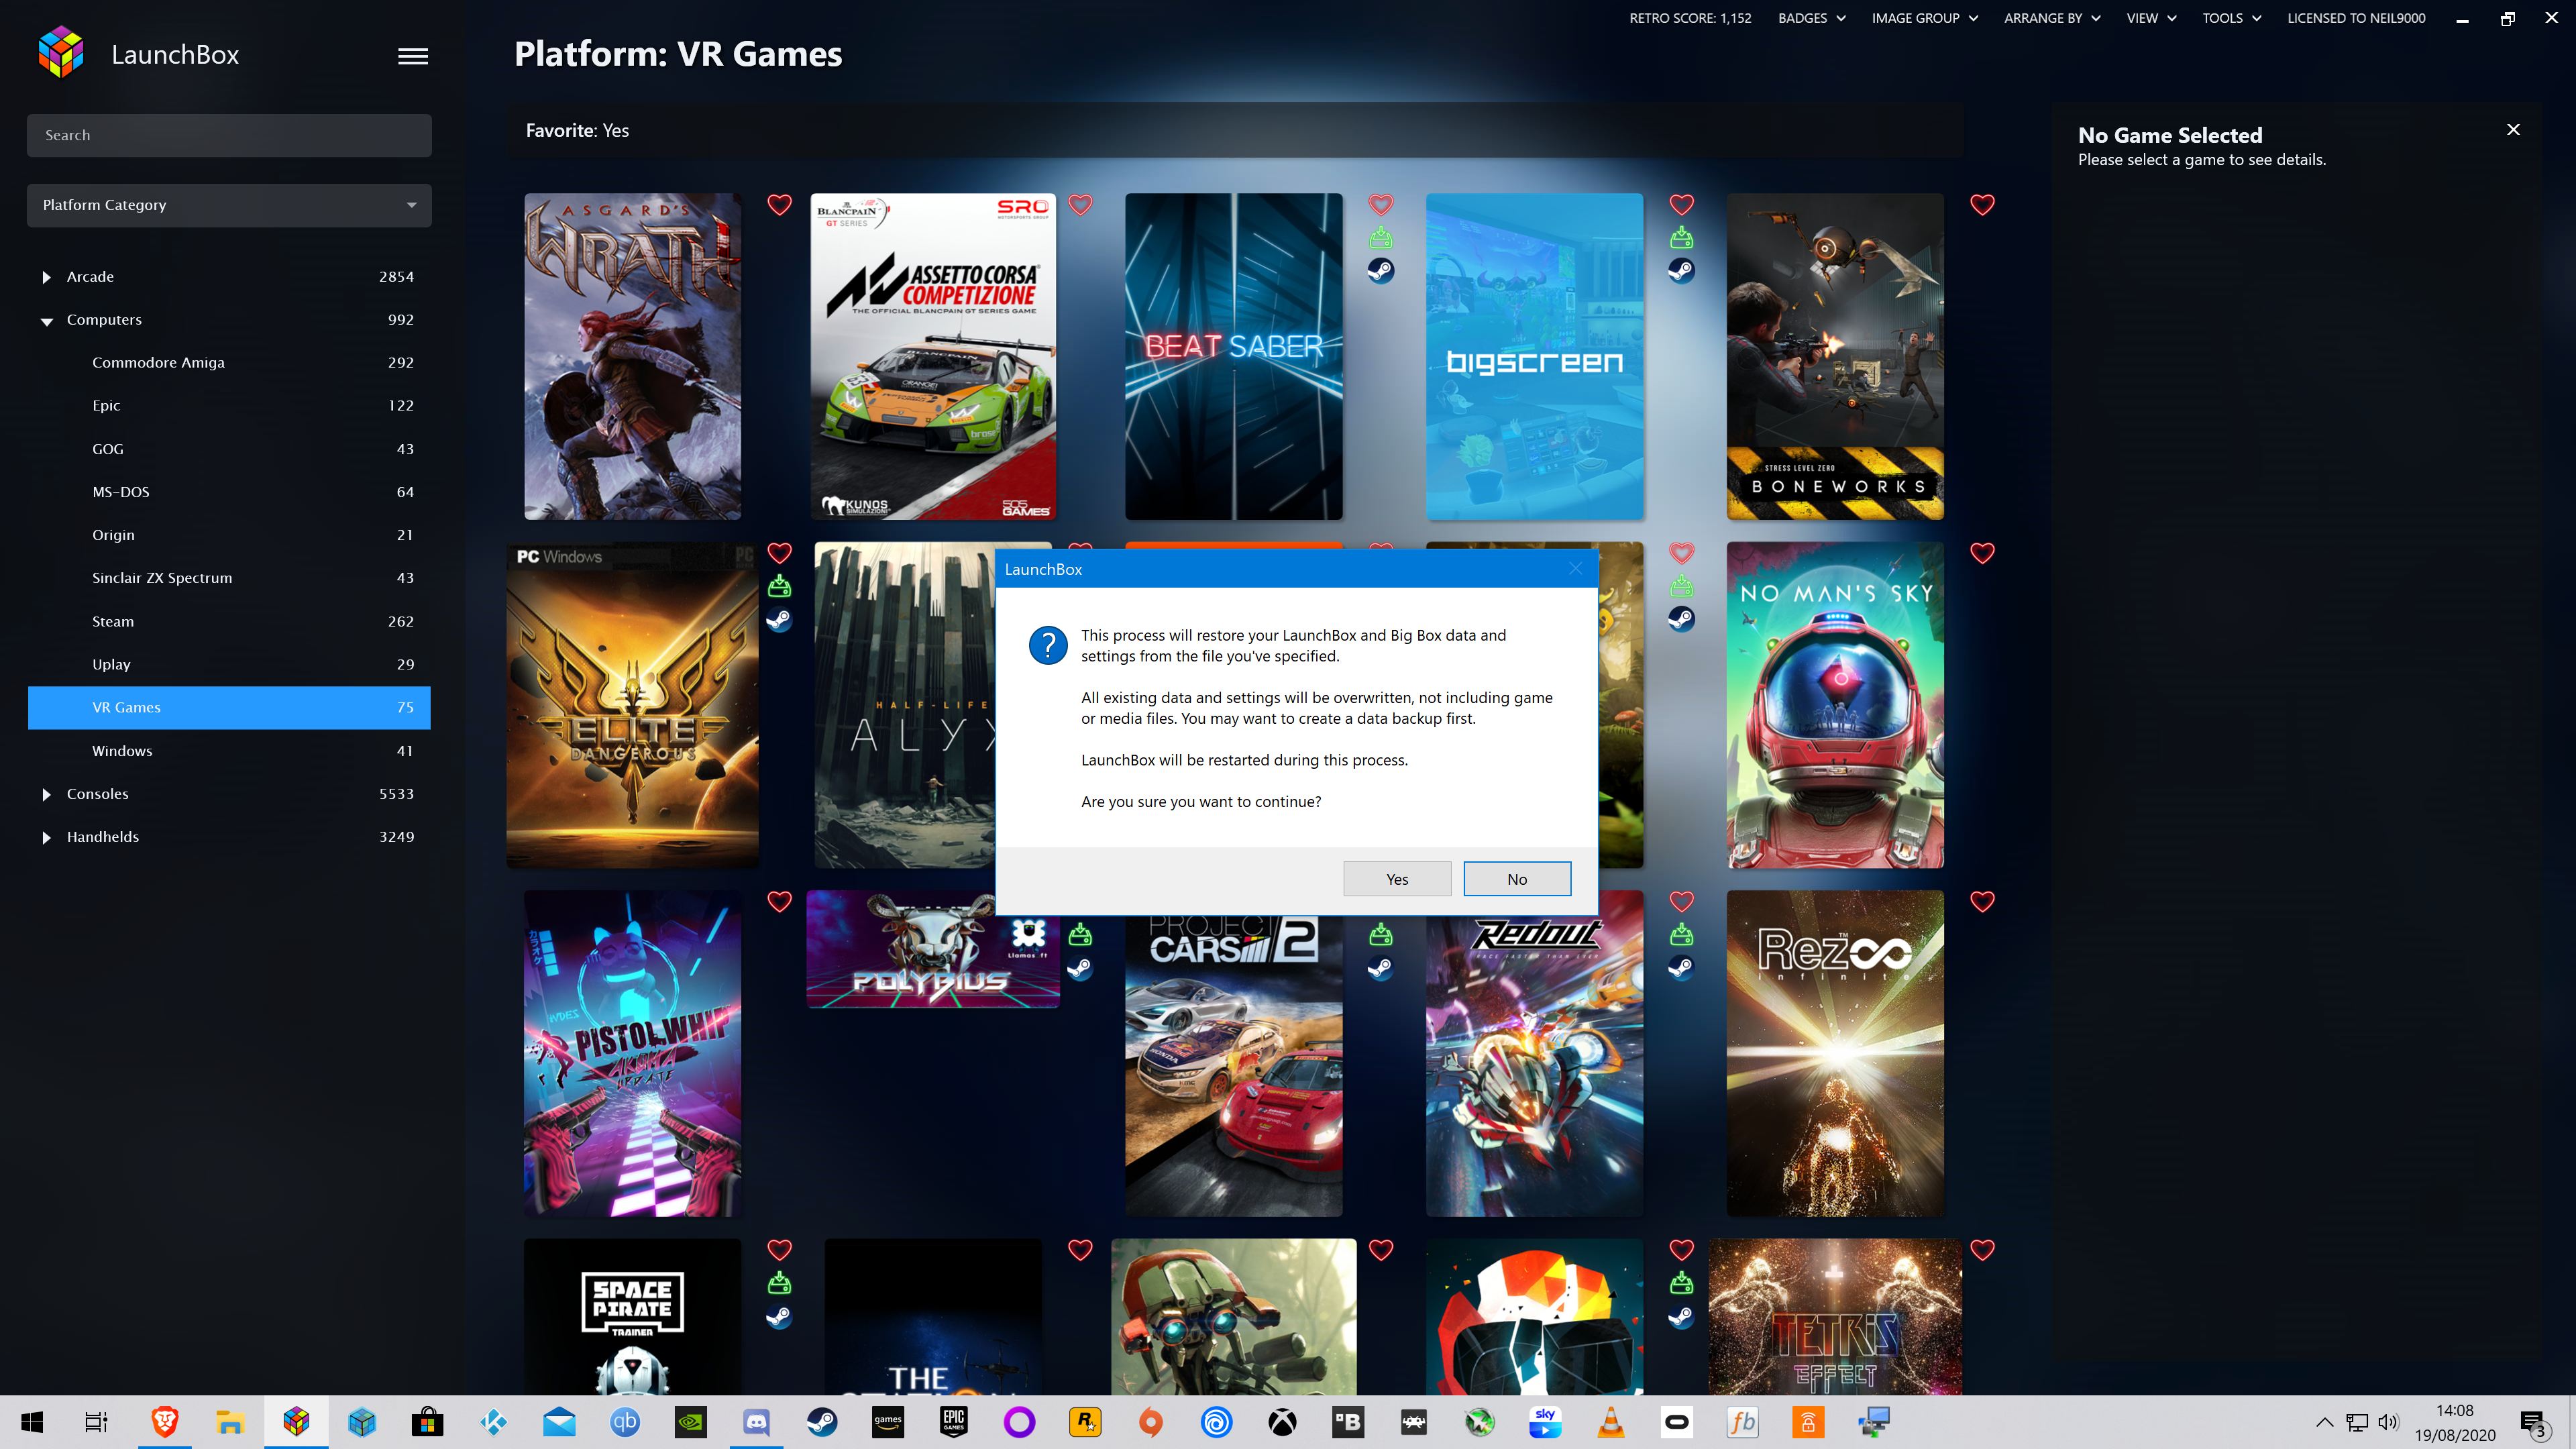
Task: Open the Badges dropdown menu
Action: point(1811,18)
